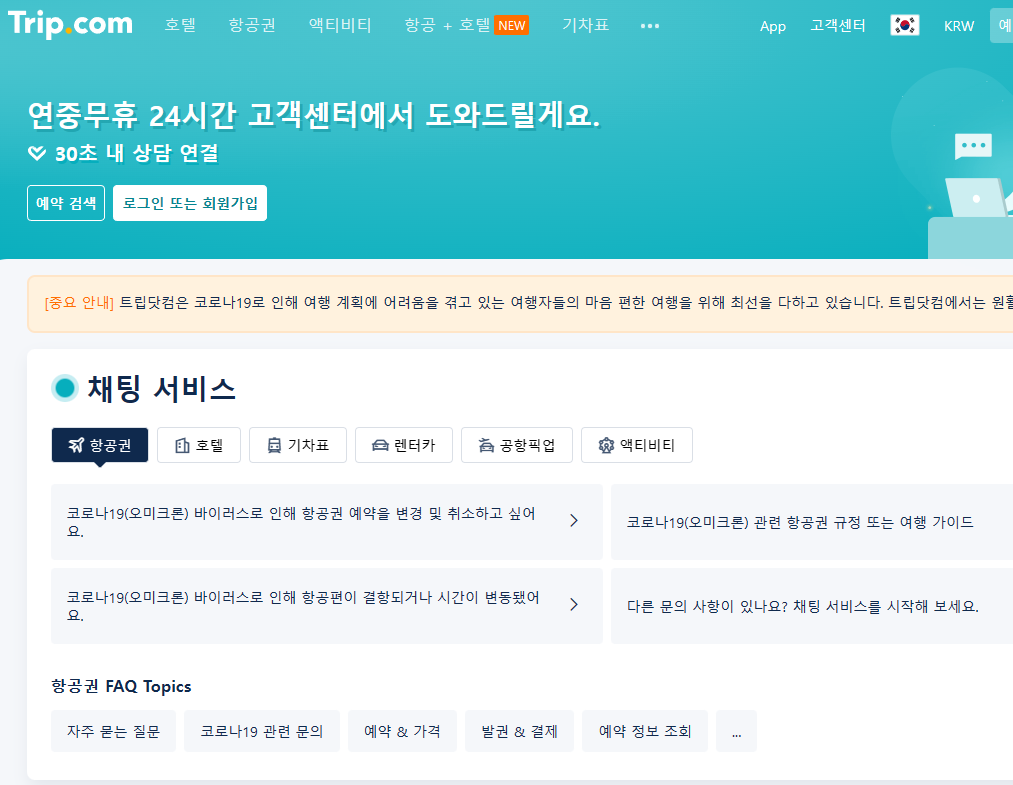Viewport: 1013px width, 785px height.
Task: Click the 항공권 FAQ Topics heading
Action: click(x=121, y=686)
